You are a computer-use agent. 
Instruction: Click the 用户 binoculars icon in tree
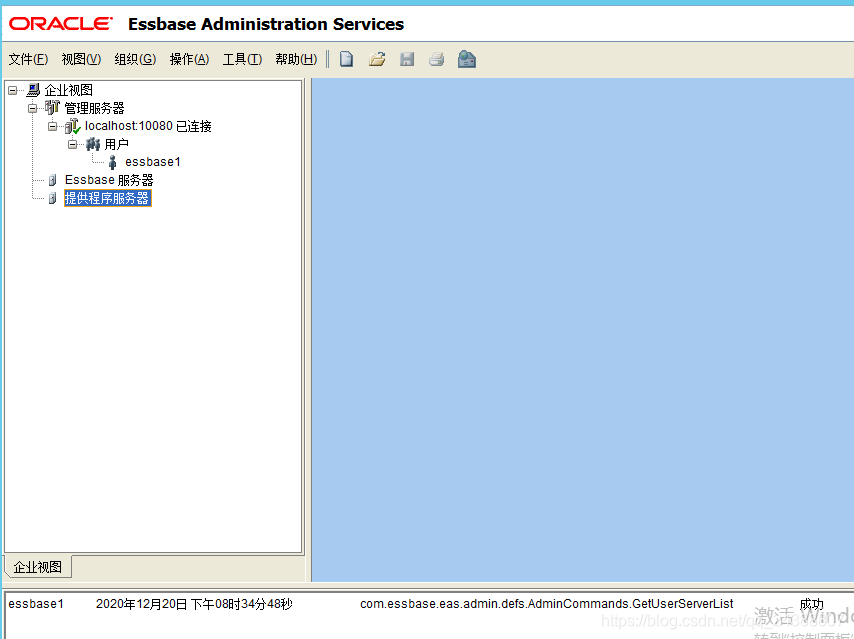click(x=94, y=143)
